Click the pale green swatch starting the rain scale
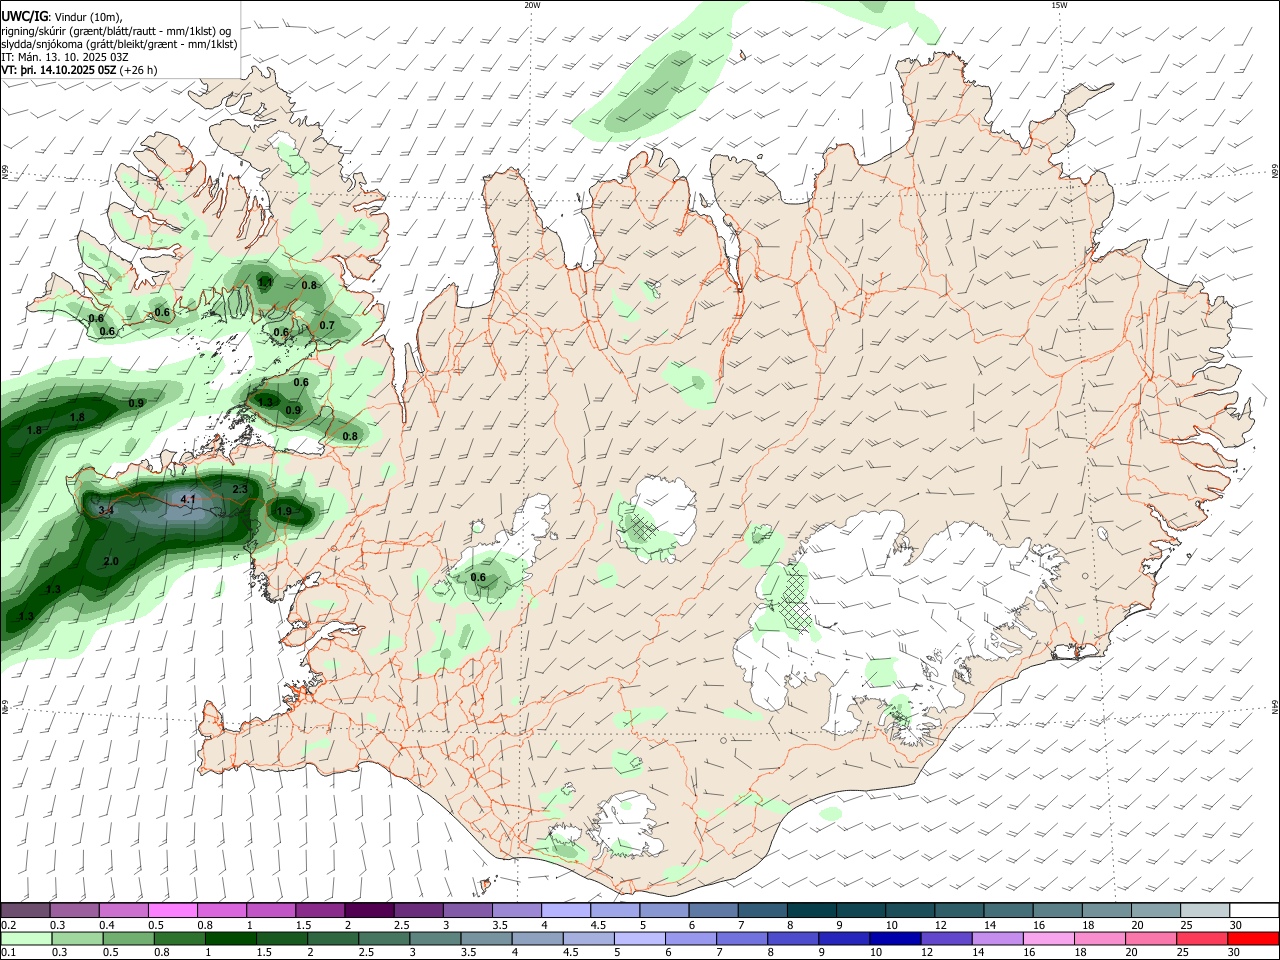Screen dimensions: 1280x960 (25, 938)
